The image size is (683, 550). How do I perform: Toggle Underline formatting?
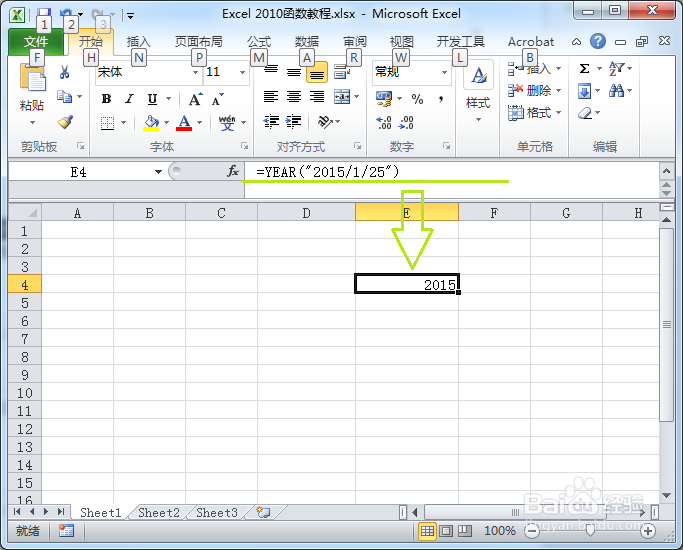tap(152, 99)
